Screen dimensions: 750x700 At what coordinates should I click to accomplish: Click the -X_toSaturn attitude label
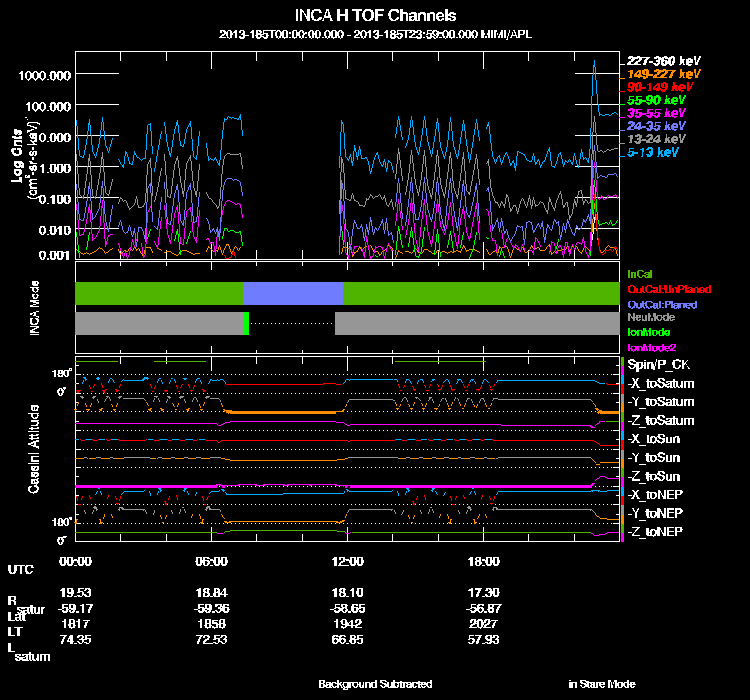point(660,384)
